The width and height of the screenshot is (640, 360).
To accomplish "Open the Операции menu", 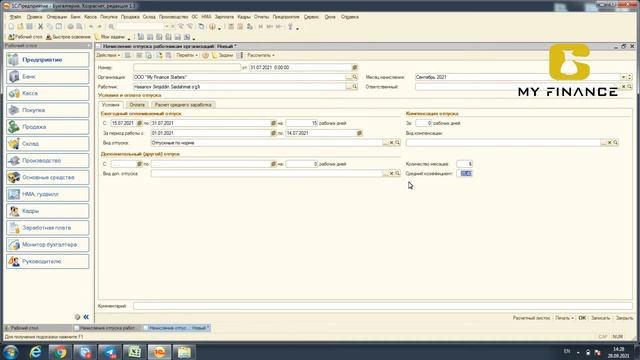I will point(57,17).
